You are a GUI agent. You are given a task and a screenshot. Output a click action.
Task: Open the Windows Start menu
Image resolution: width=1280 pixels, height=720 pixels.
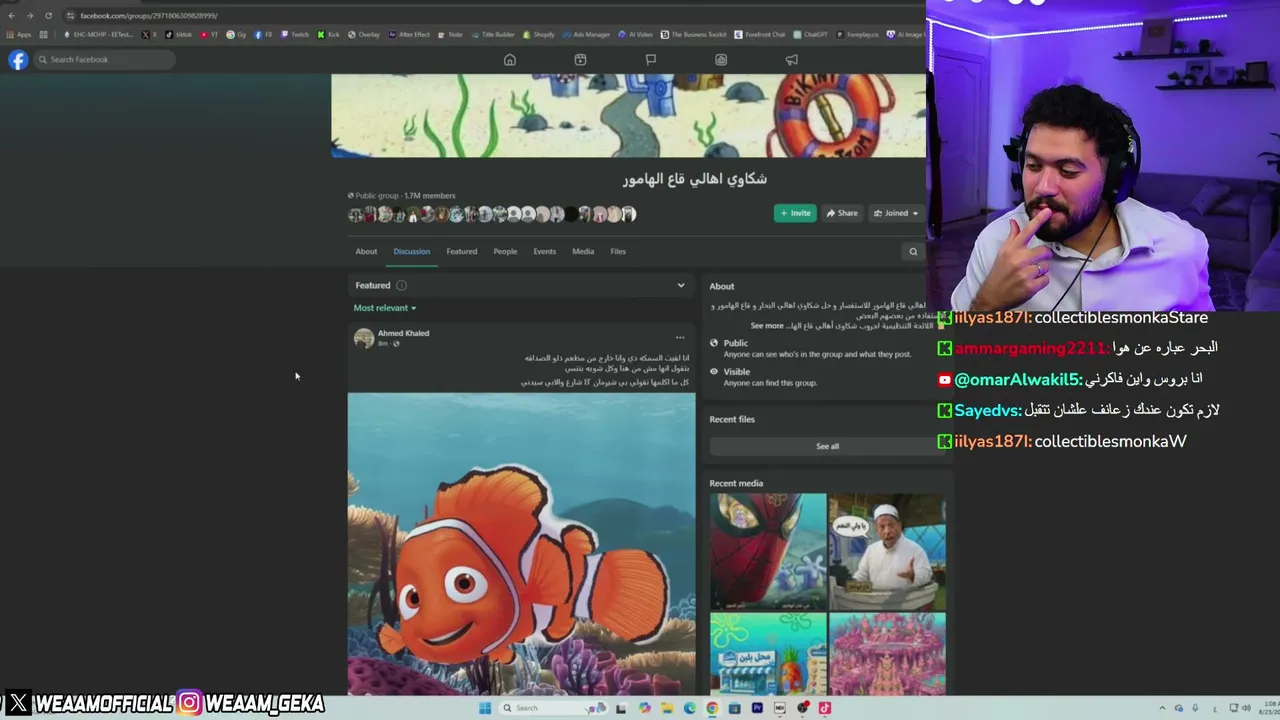pos(485,708)
